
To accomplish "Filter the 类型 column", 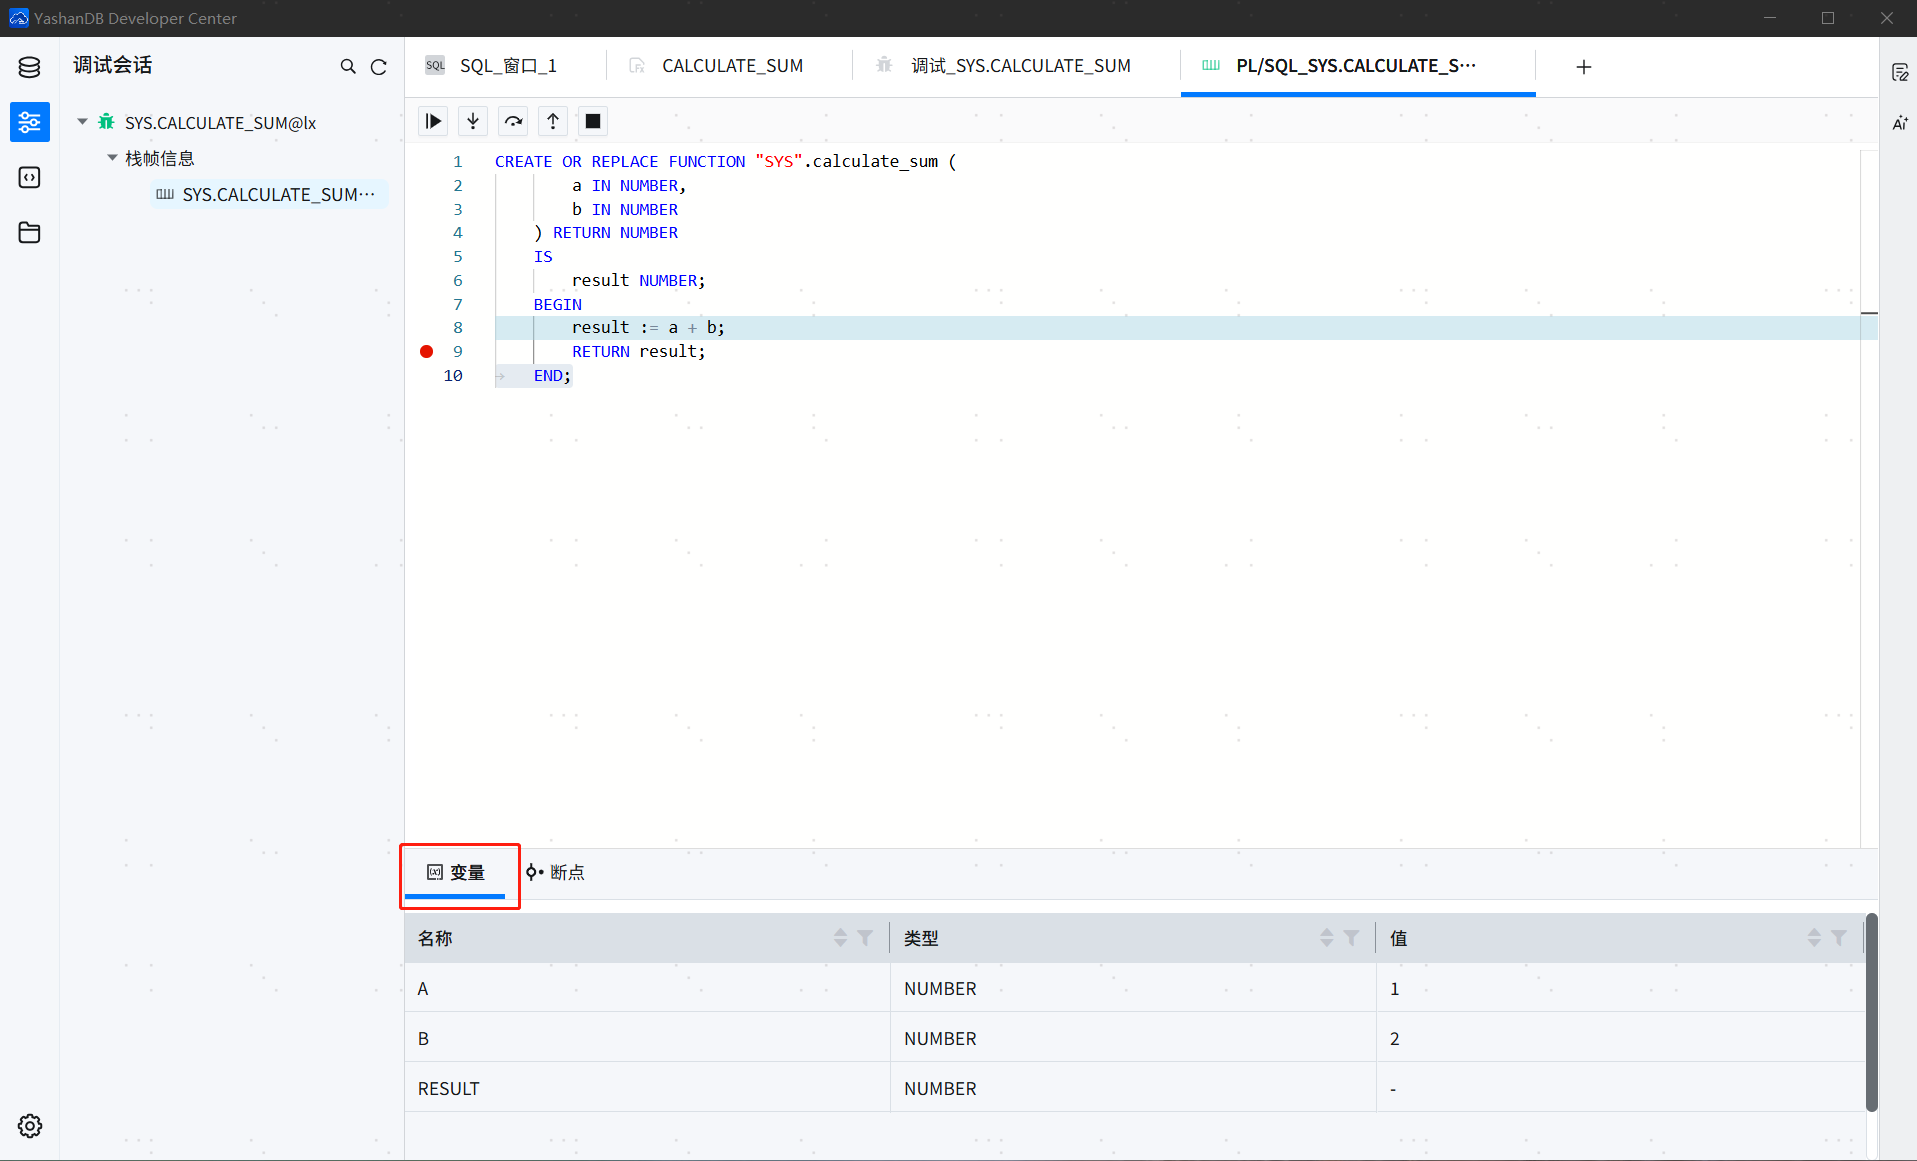I will click(x=1351, y=938).
